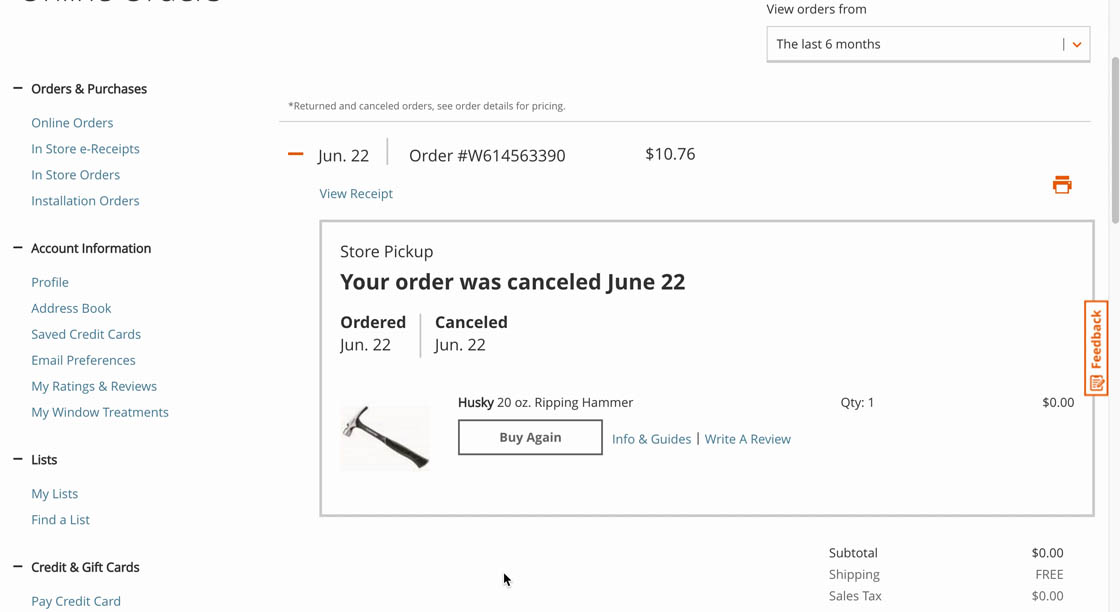Collapse the Jun. 22 order details
The height and width of the screenshot is (612, 1120).
pos(296,154)
